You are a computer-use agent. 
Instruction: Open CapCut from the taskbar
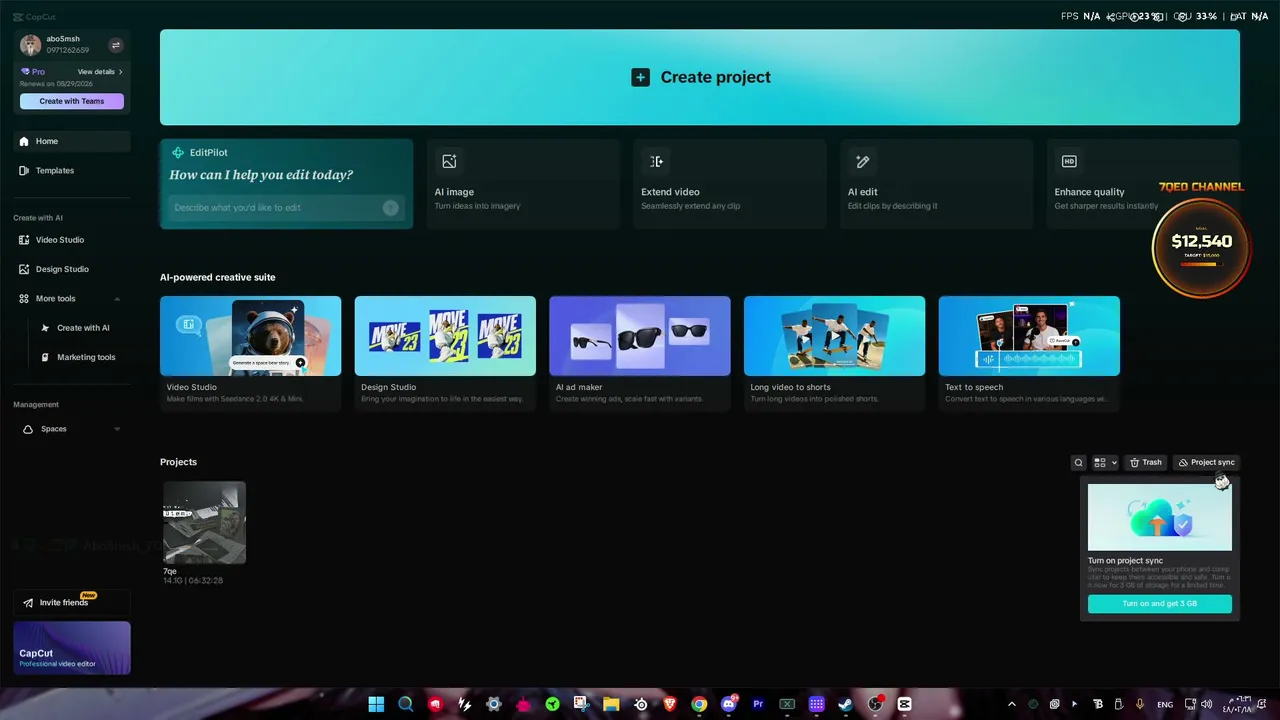pos(905,704)
